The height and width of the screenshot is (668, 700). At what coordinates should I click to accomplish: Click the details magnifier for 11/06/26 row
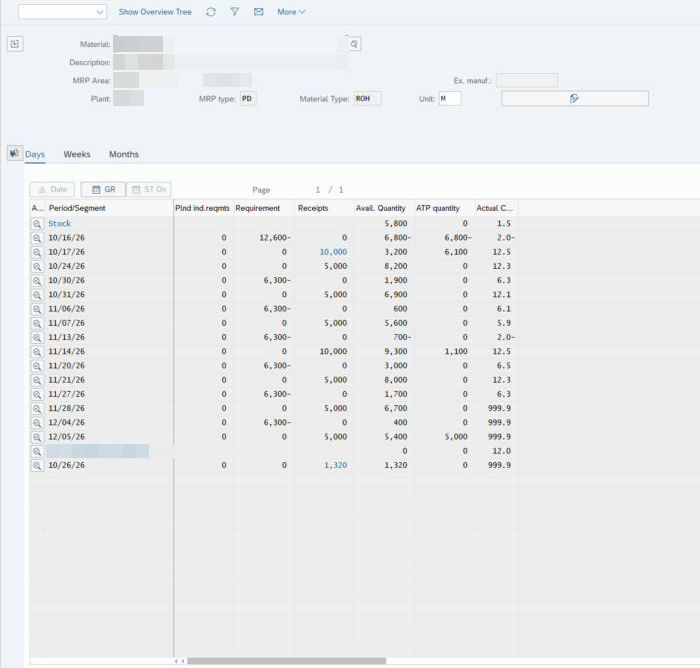(x=37, y=309)
